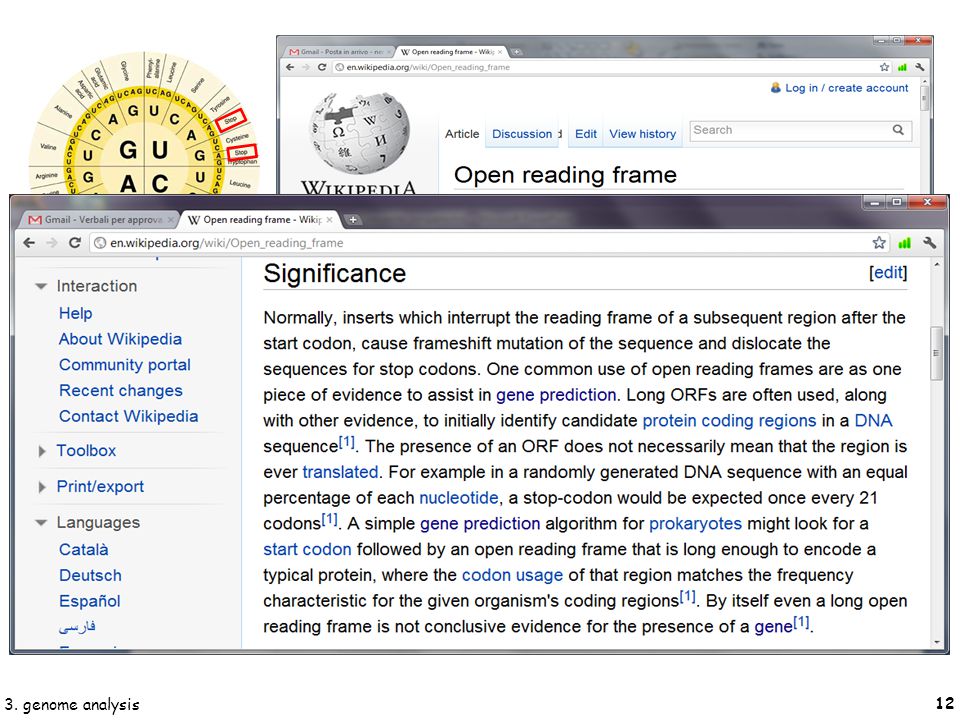Collapse the Languages sidebar section

pos(41,522)
